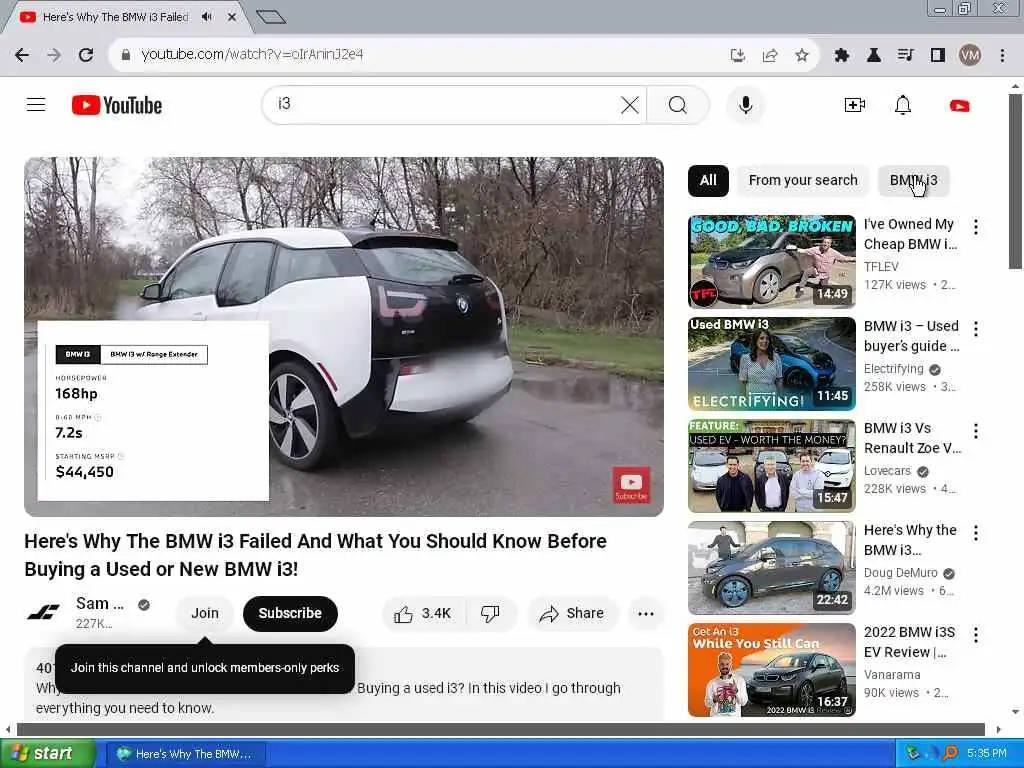Viewport: 1024px width, 768px height.
Task: Share the video
Action: [x=572, y=613]
